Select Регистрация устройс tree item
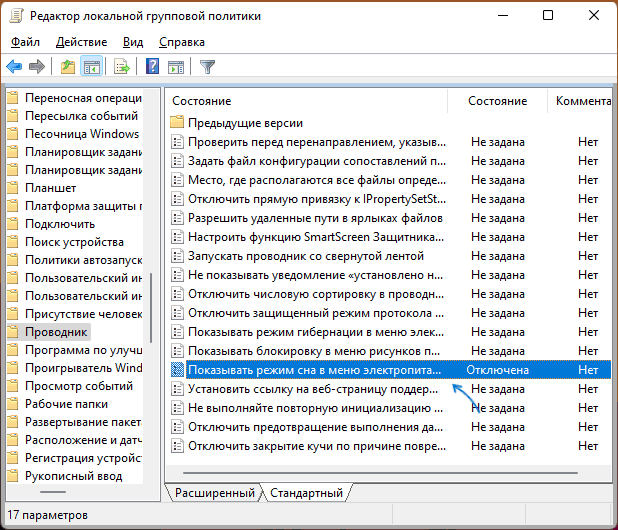The image size is (618, 530). (x=83, y=457)
